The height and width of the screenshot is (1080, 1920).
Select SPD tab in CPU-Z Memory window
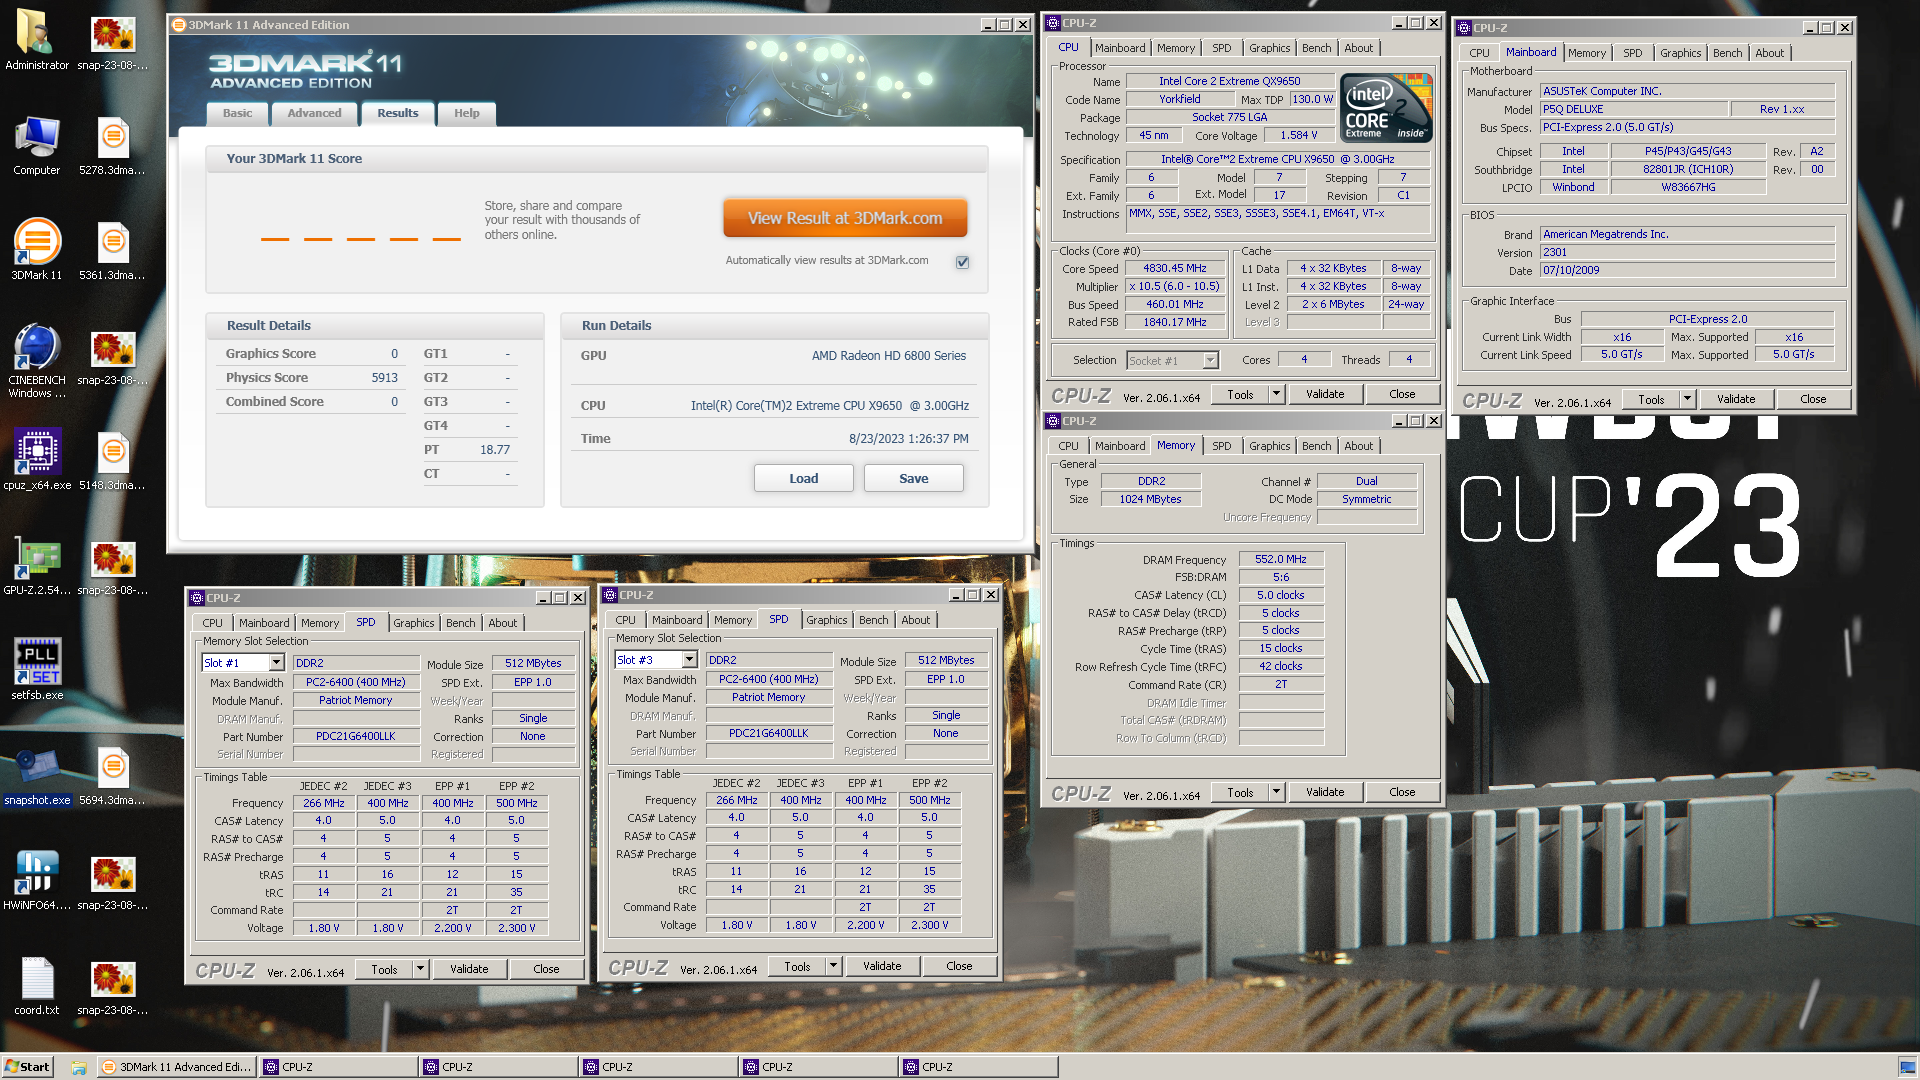(1221, 446)
